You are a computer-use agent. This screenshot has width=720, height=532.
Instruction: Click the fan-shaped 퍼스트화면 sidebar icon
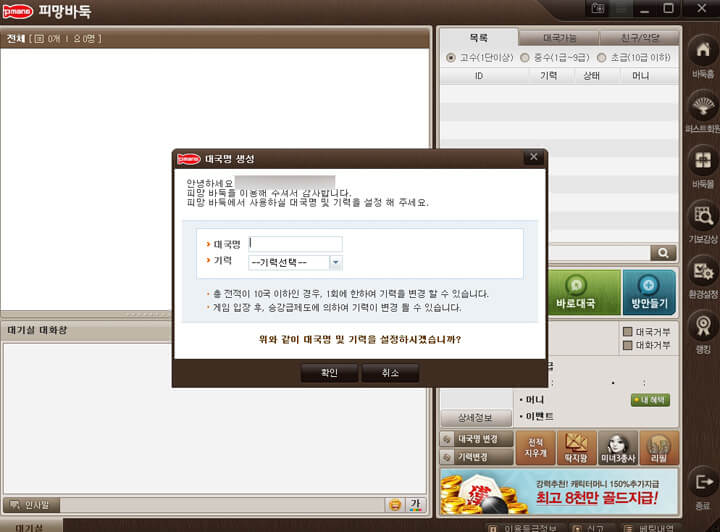tap(703, 106)
